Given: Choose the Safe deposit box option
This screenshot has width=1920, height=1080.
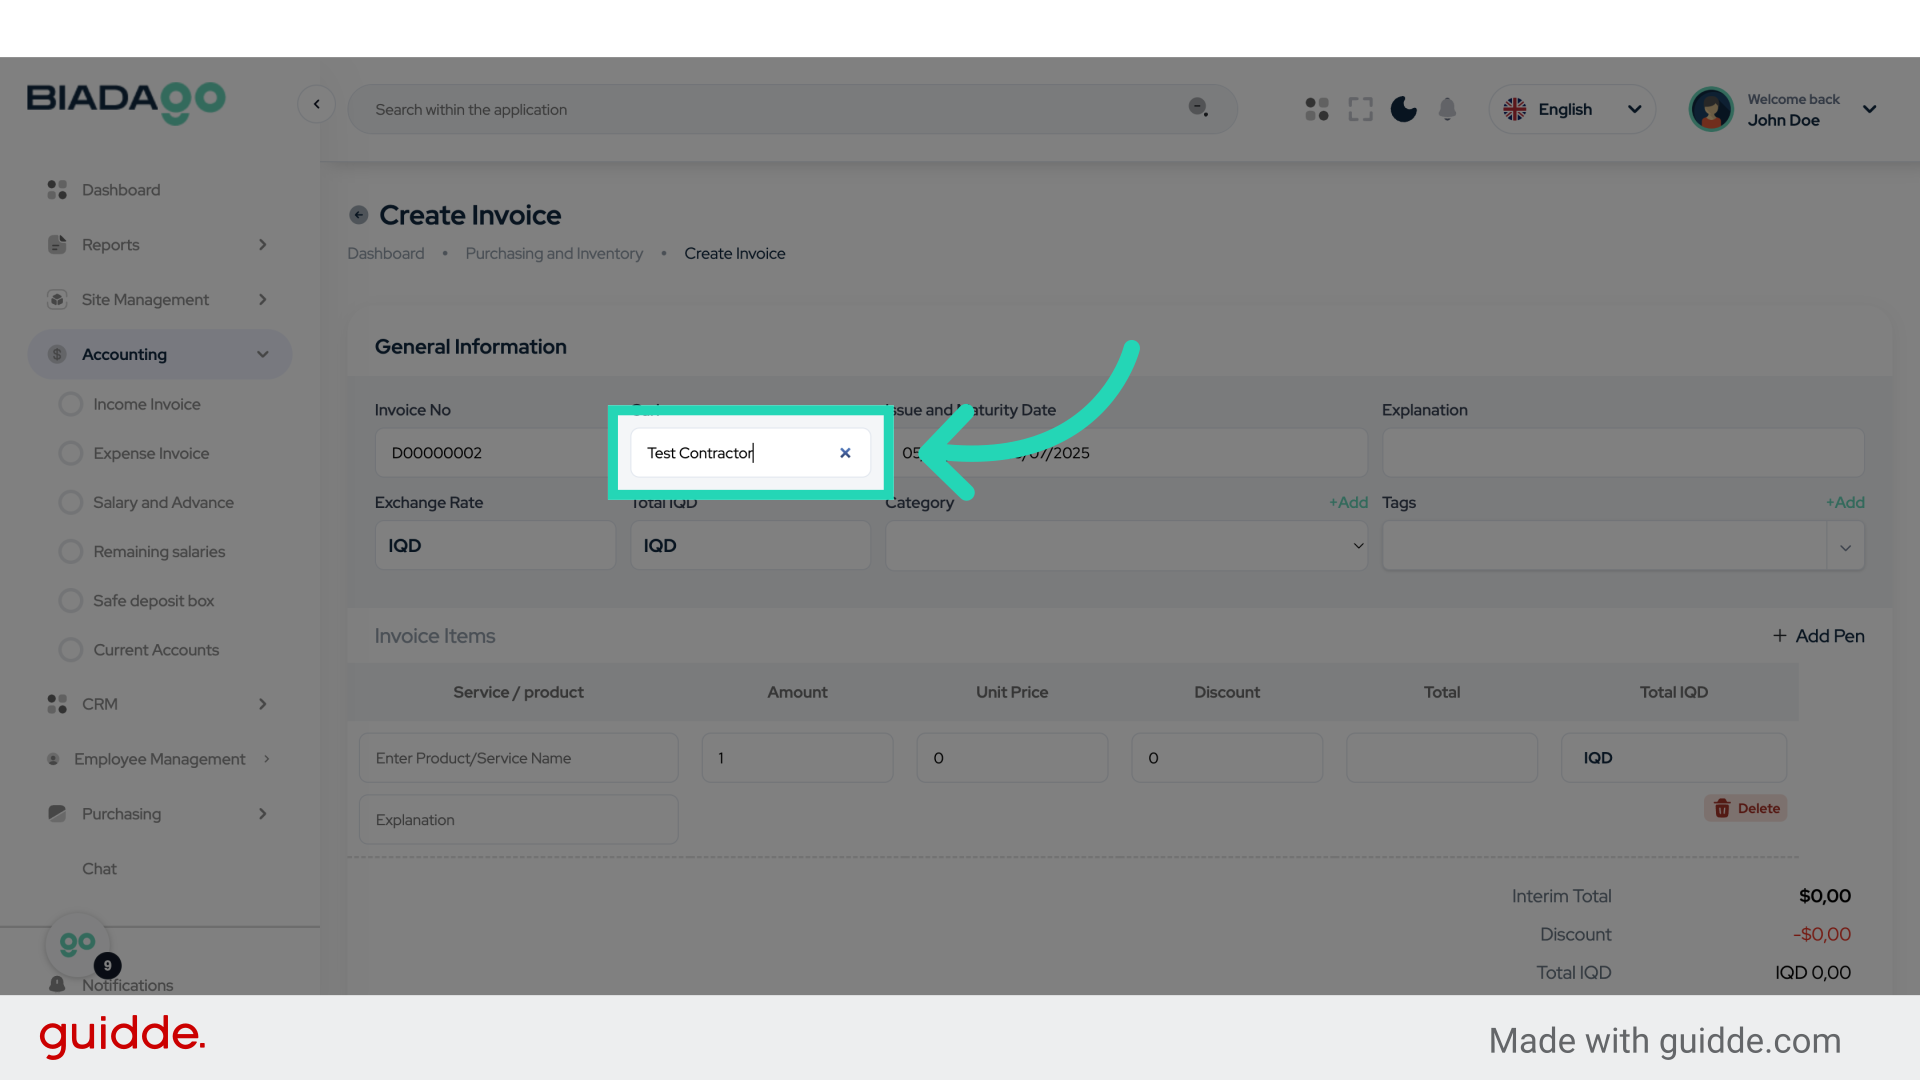Looking at the screenshot, I should pos(153,600).
